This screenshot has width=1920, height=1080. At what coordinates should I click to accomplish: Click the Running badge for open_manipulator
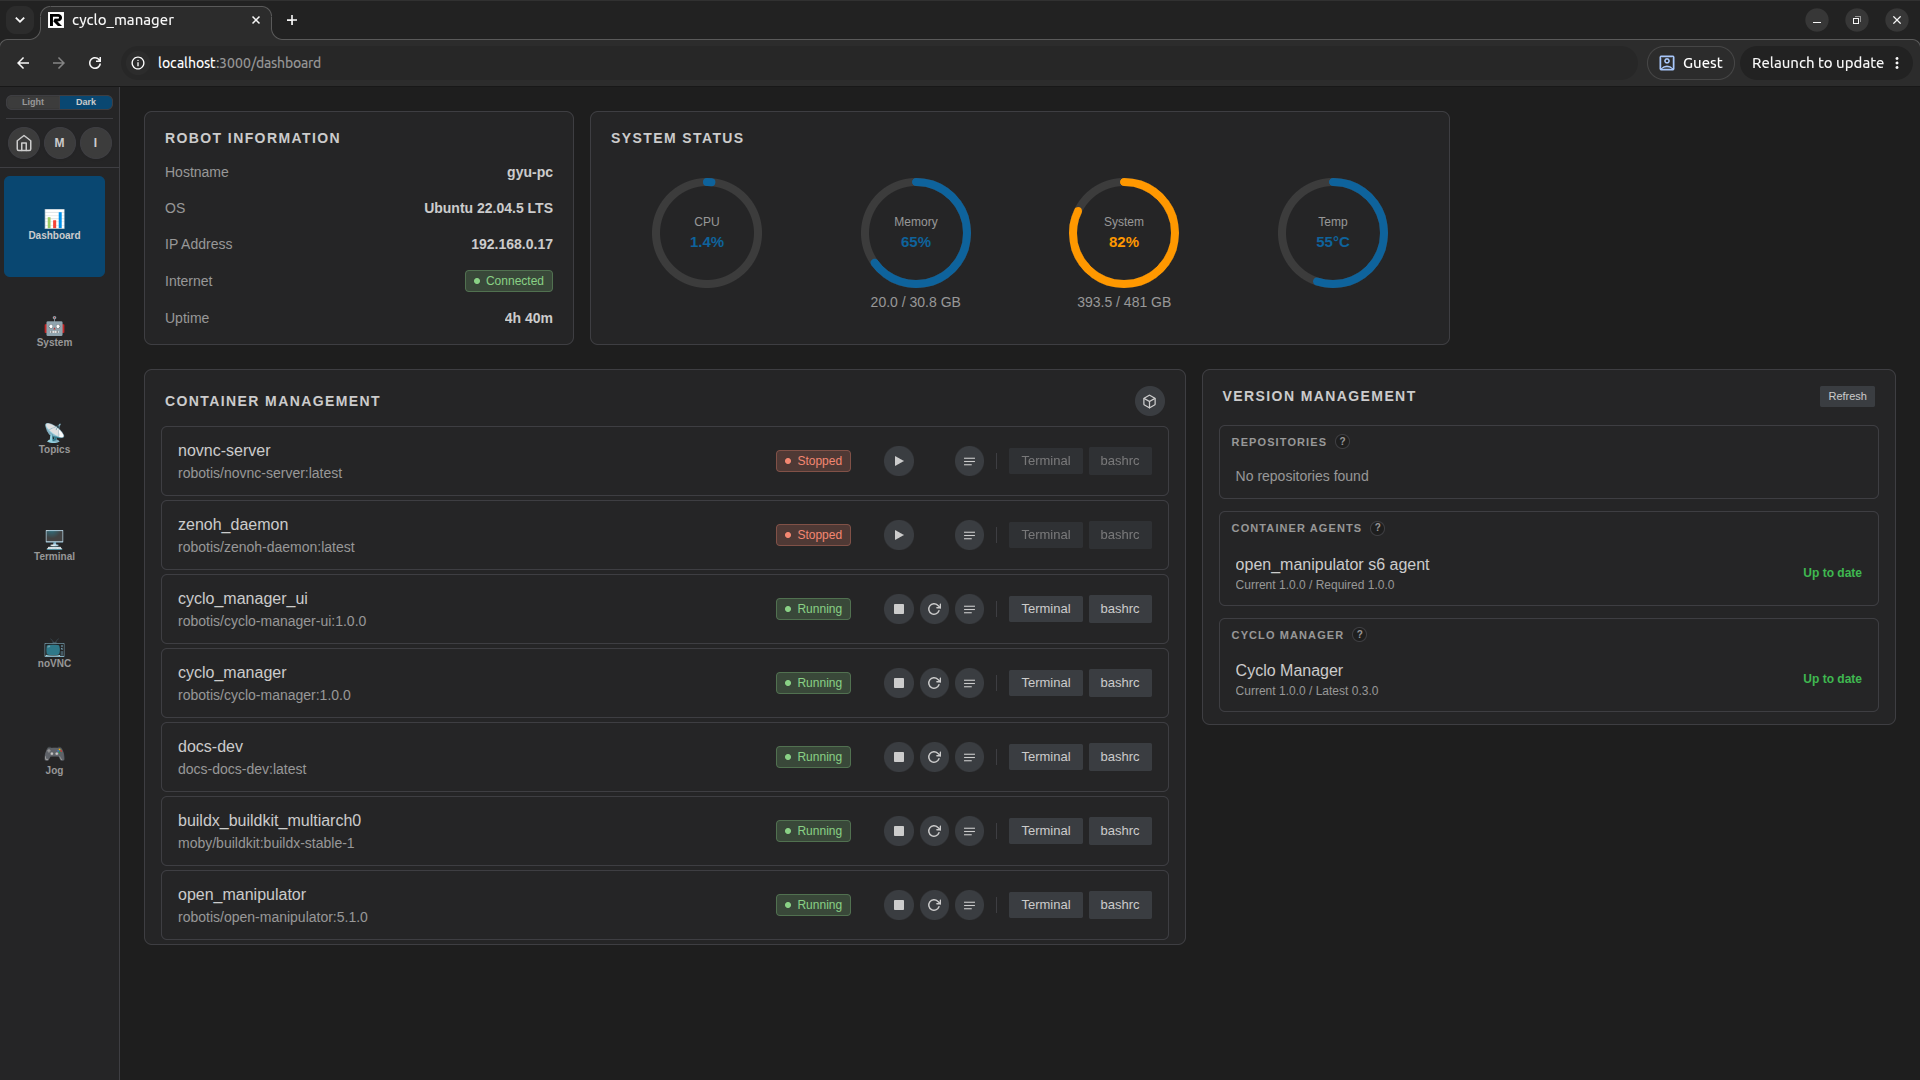[813, 905]
